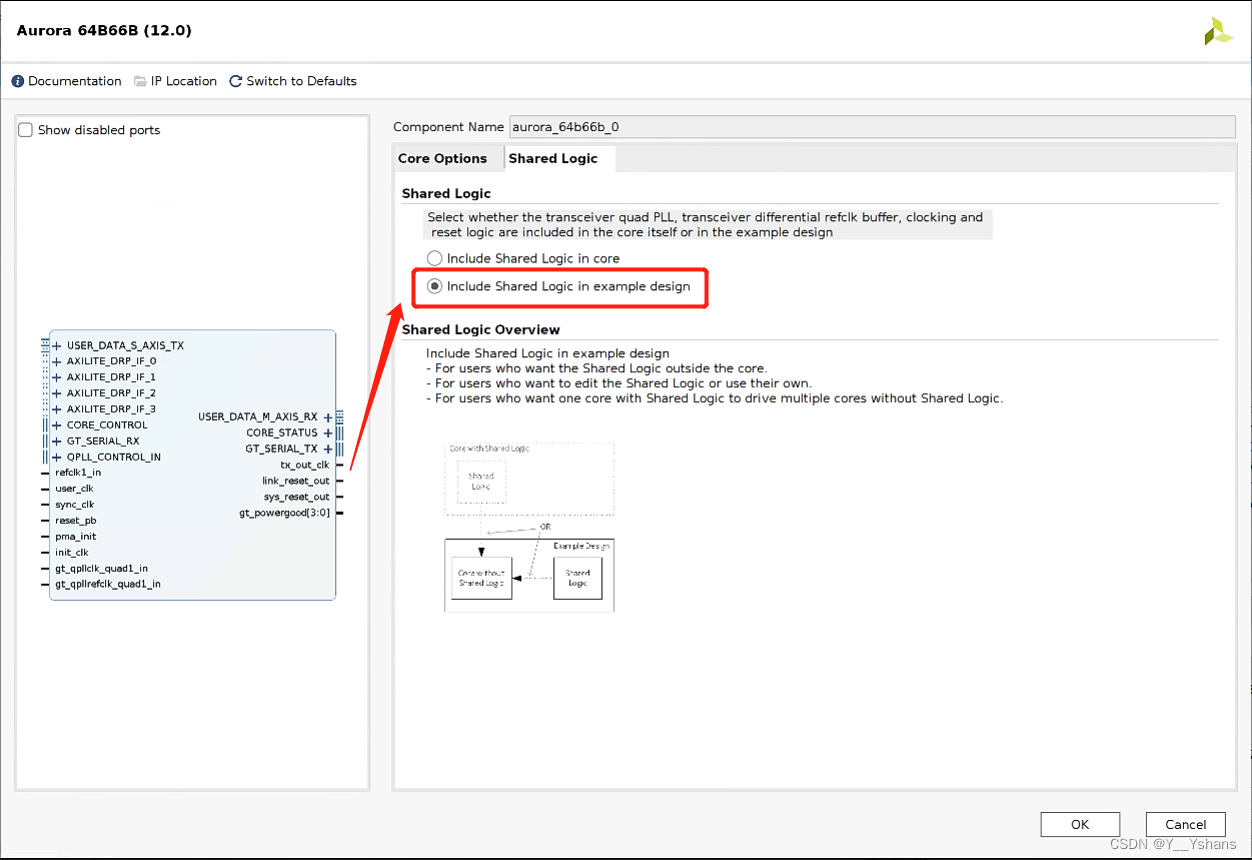This screenshot has width=1252, height=860.
Task: Click Switch to Defaults
Action: (x=293, y=81)
